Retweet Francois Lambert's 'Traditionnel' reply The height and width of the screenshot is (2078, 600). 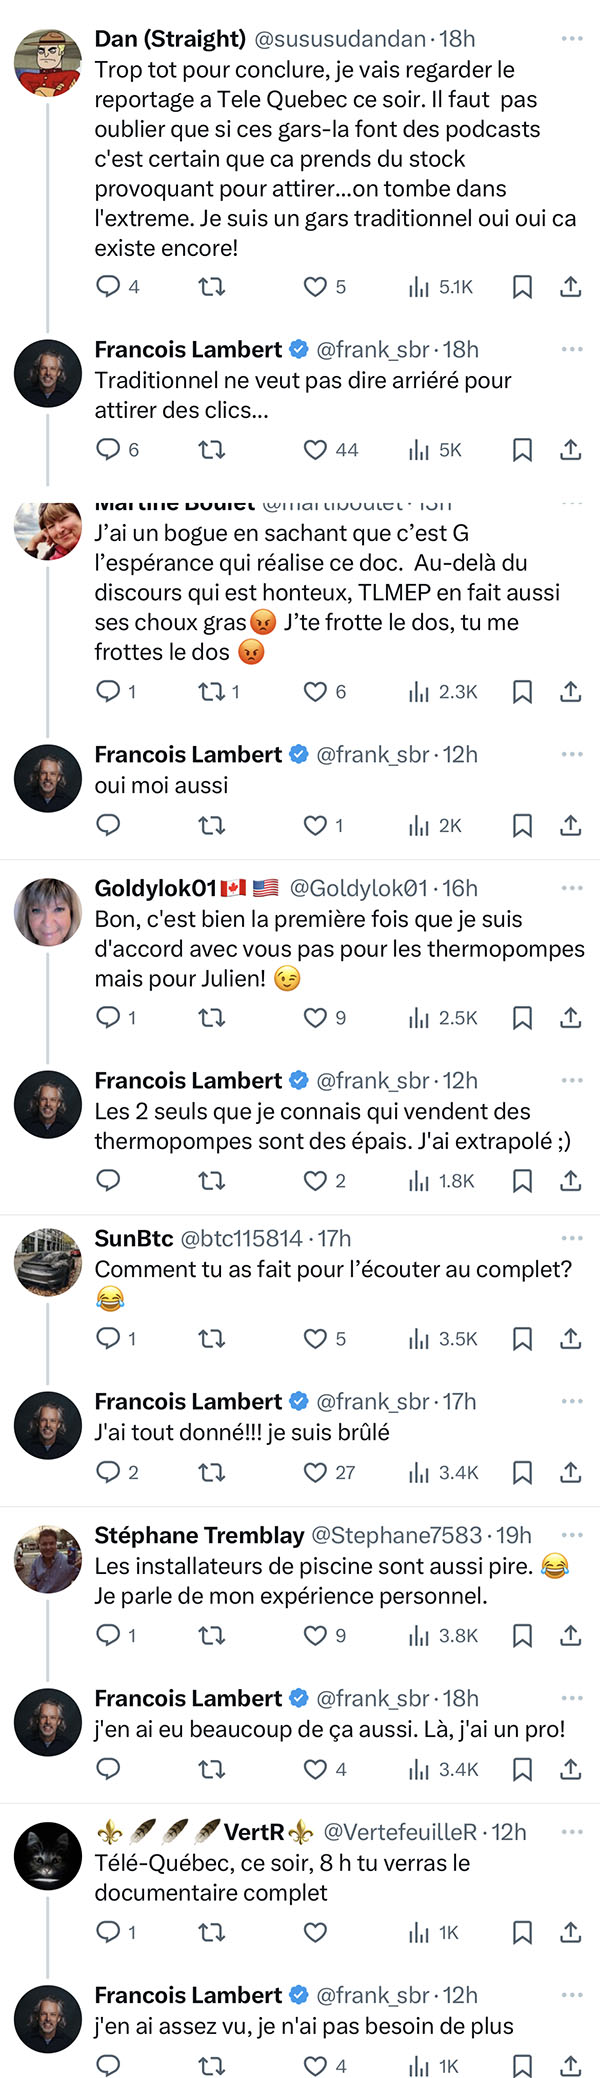tap(211, 450)
